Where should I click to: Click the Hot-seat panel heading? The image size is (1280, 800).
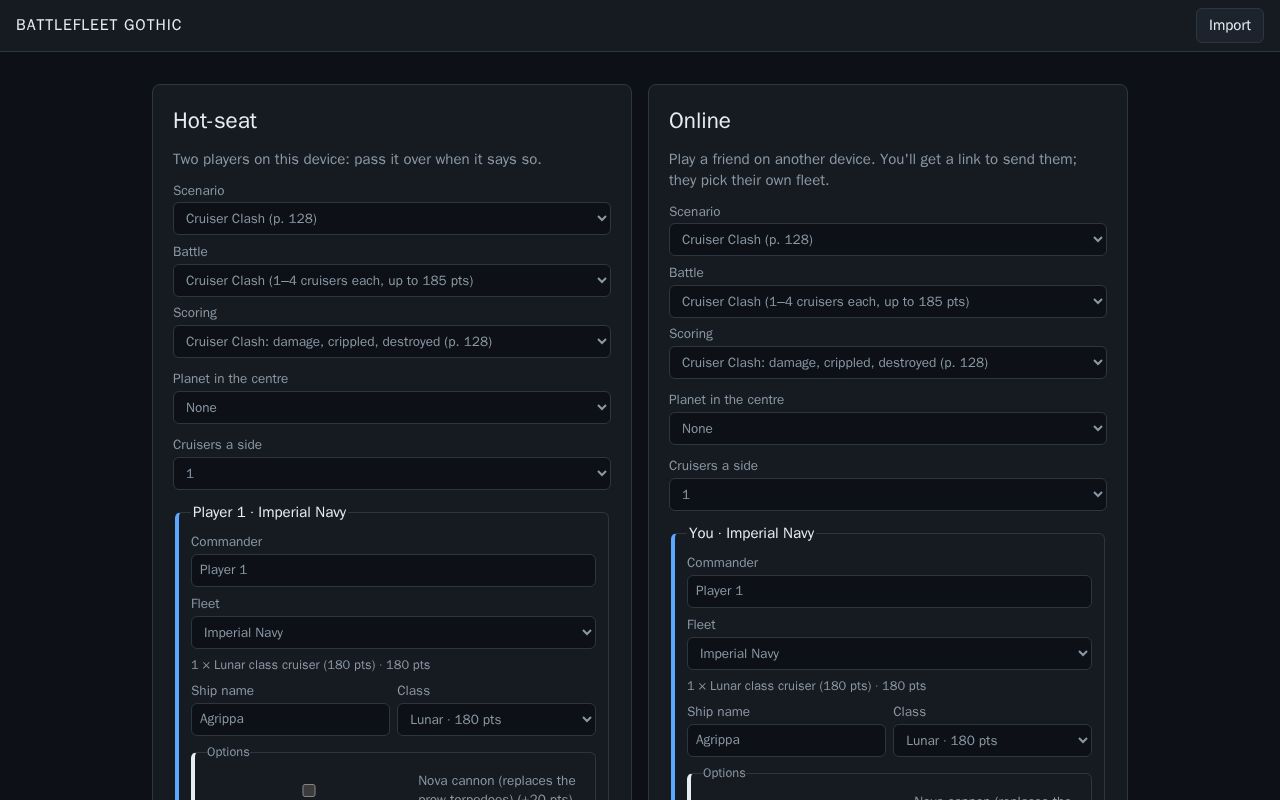(x=215, y=121)
